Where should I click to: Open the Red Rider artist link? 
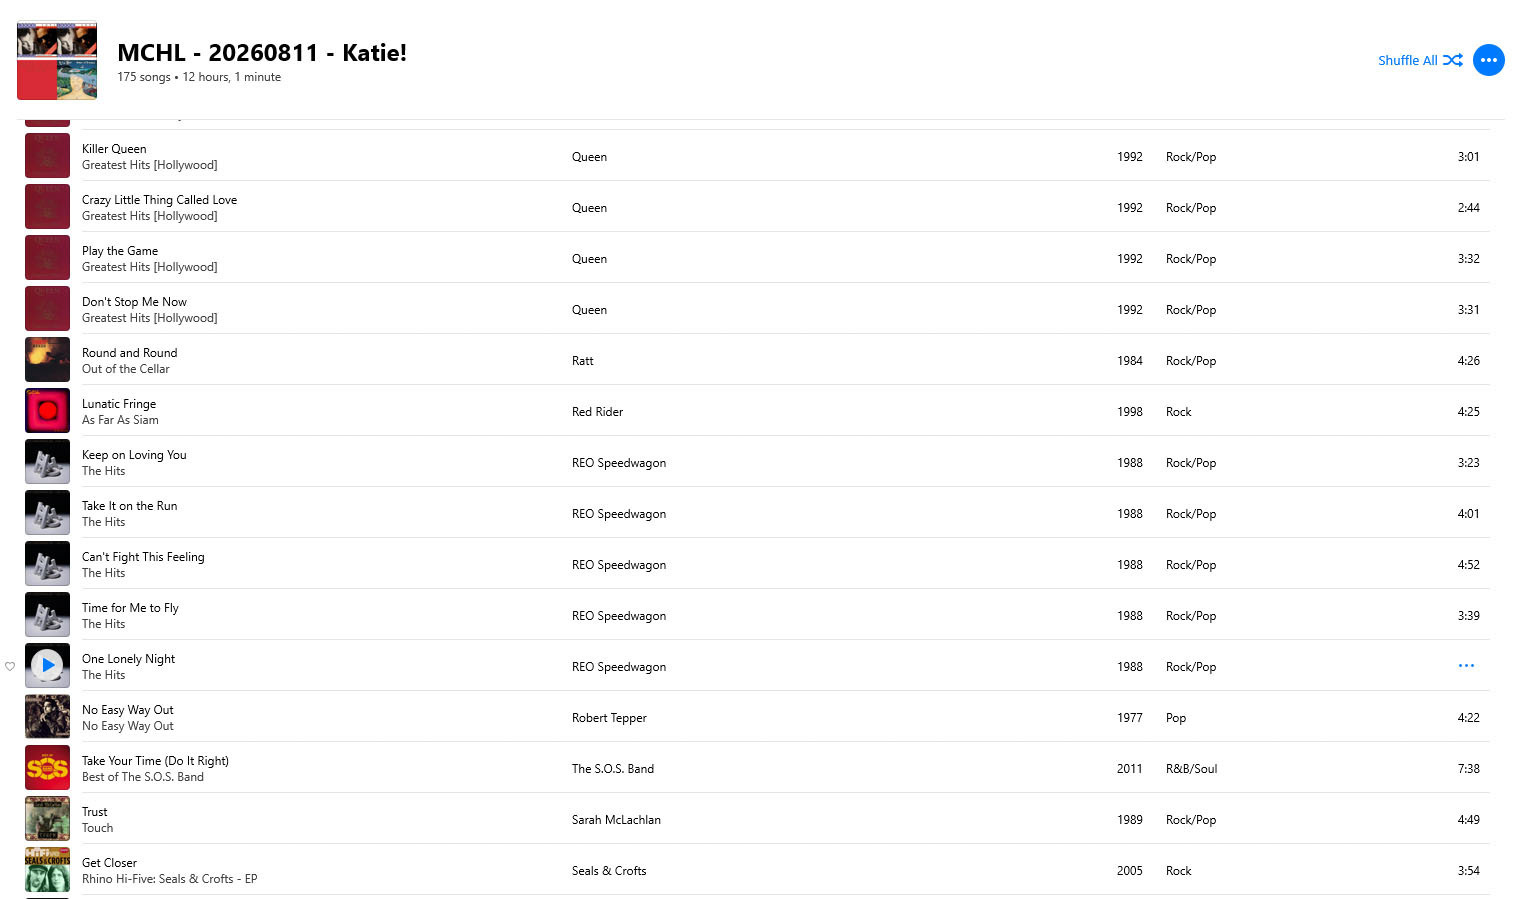coord(597,412)
